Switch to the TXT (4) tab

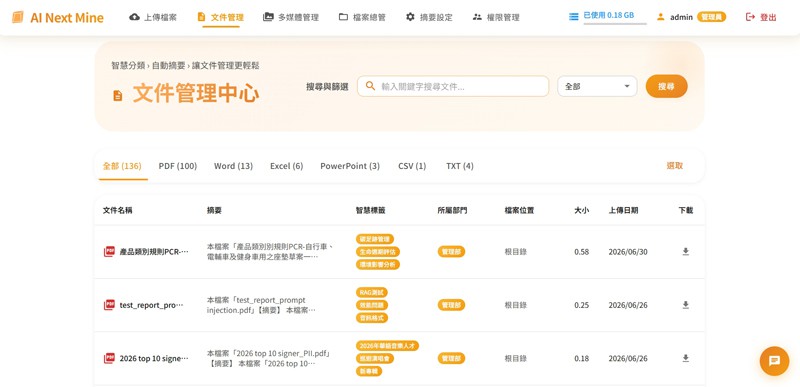tap(460, 166)
